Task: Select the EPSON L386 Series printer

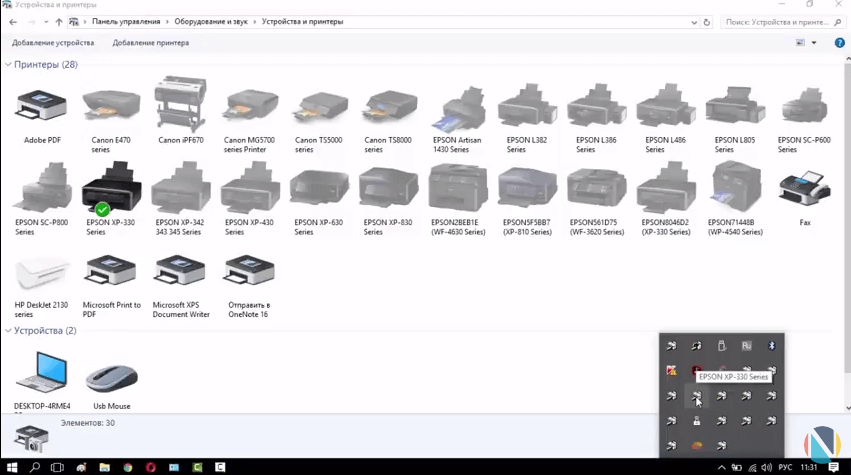Action: tap(596, 118)
